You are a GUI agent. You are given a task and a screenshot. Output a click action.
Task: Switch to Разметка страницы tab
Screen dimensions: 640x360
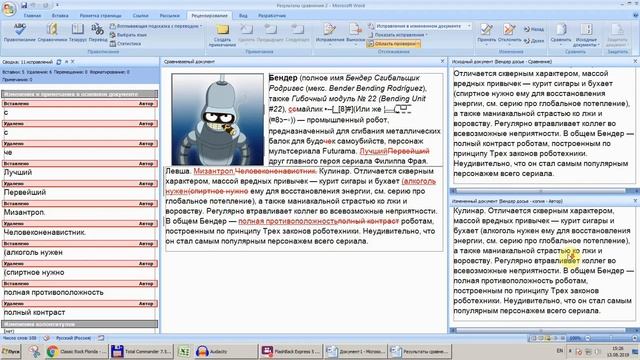click(x=100, y=16)
